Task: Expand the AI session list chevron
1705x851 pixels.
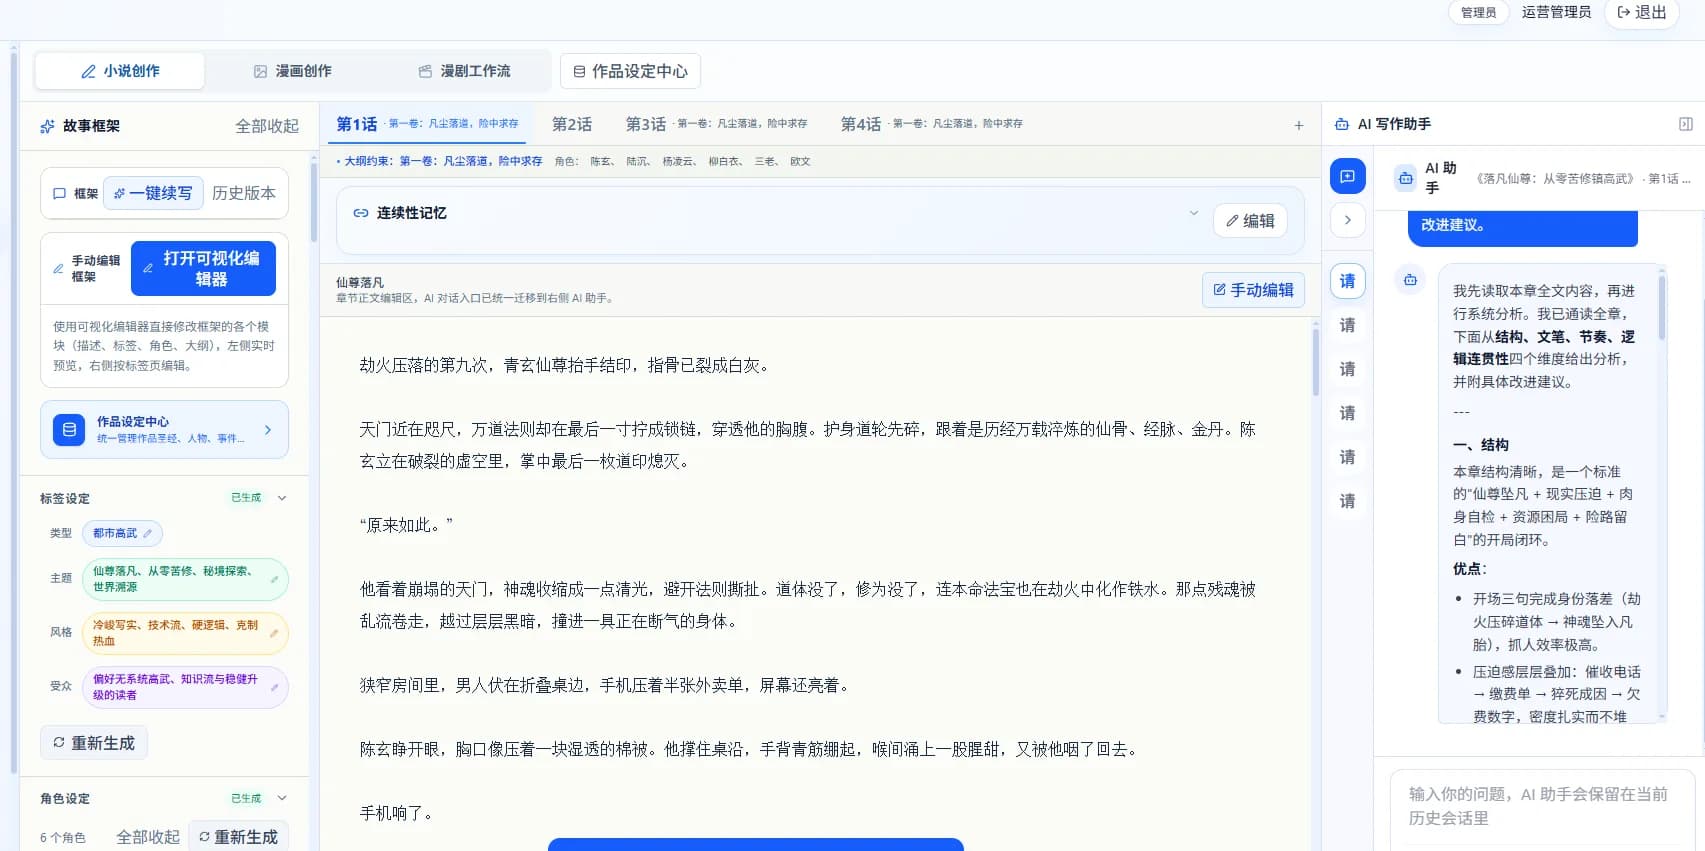Action: coord(1347,220)
